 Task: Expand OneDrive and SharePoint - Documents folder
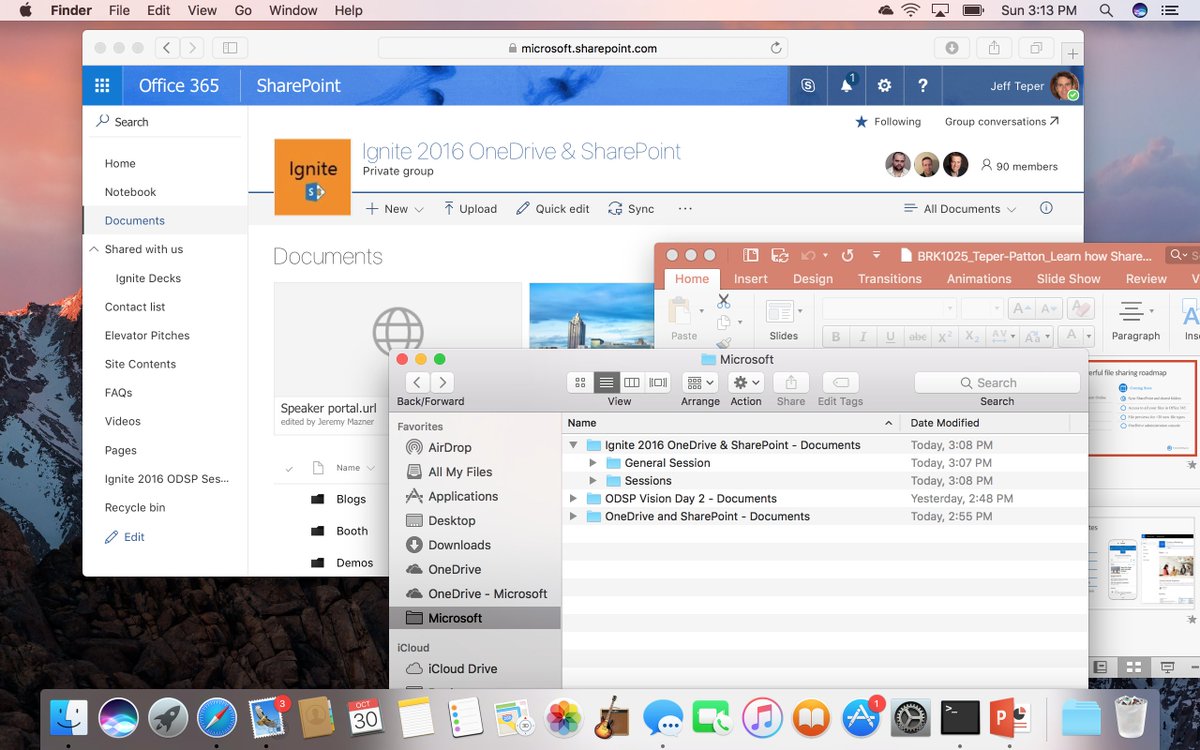[x=573, y=516]
